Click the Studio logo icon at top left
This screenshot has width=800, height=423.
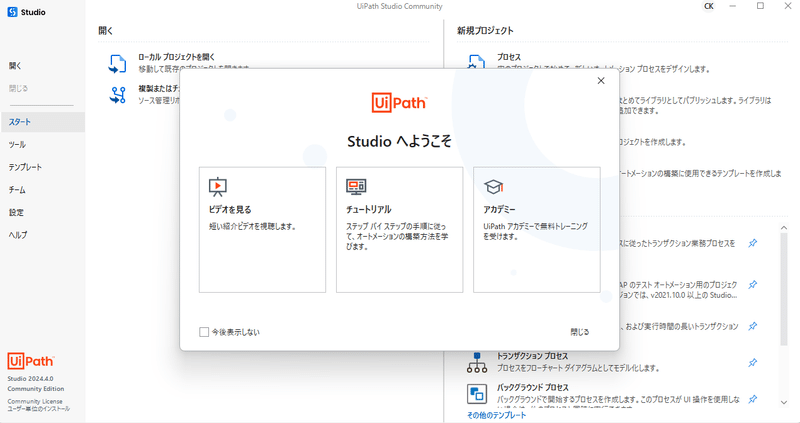click(12, 12)
